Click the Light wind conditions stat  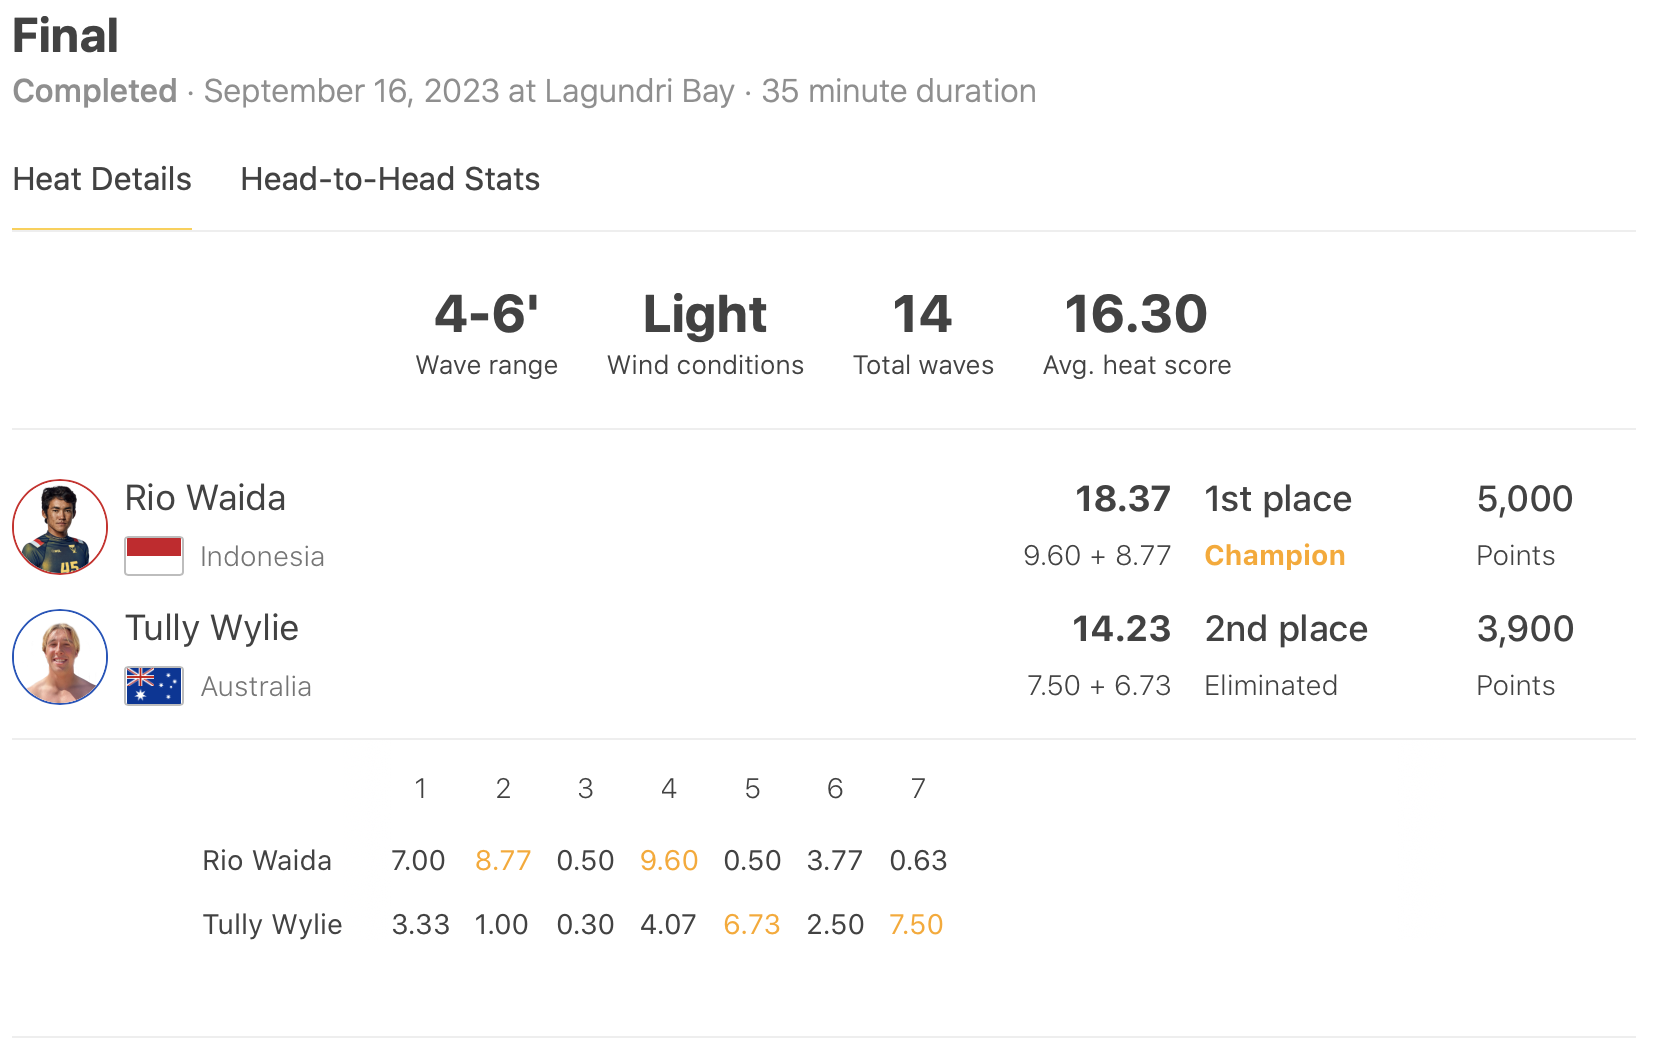[705, 315]
